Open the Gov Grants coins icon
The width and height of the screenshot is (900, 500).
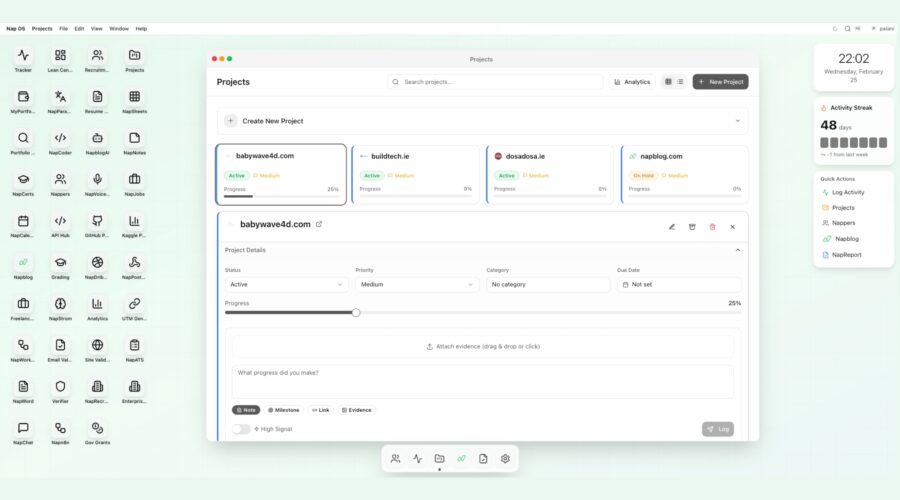pyautogui.click(x=98, y=428)
